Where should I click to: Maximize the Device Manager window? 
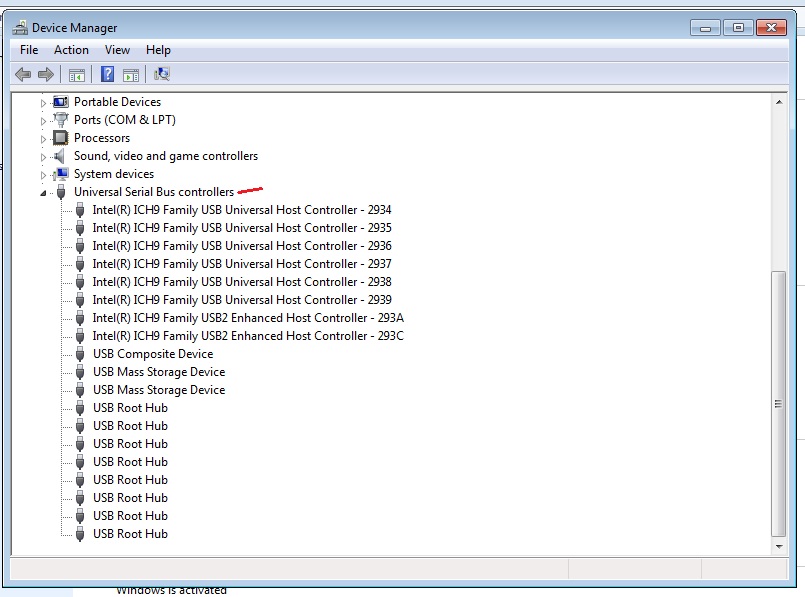pos(738,28)
